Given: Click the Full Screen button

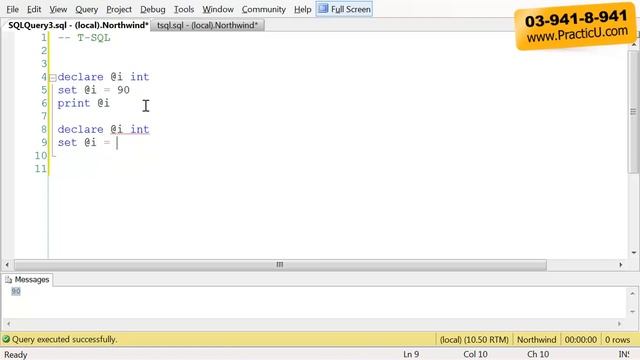Looking at the screenshot, I should click(x=344, y=9).
